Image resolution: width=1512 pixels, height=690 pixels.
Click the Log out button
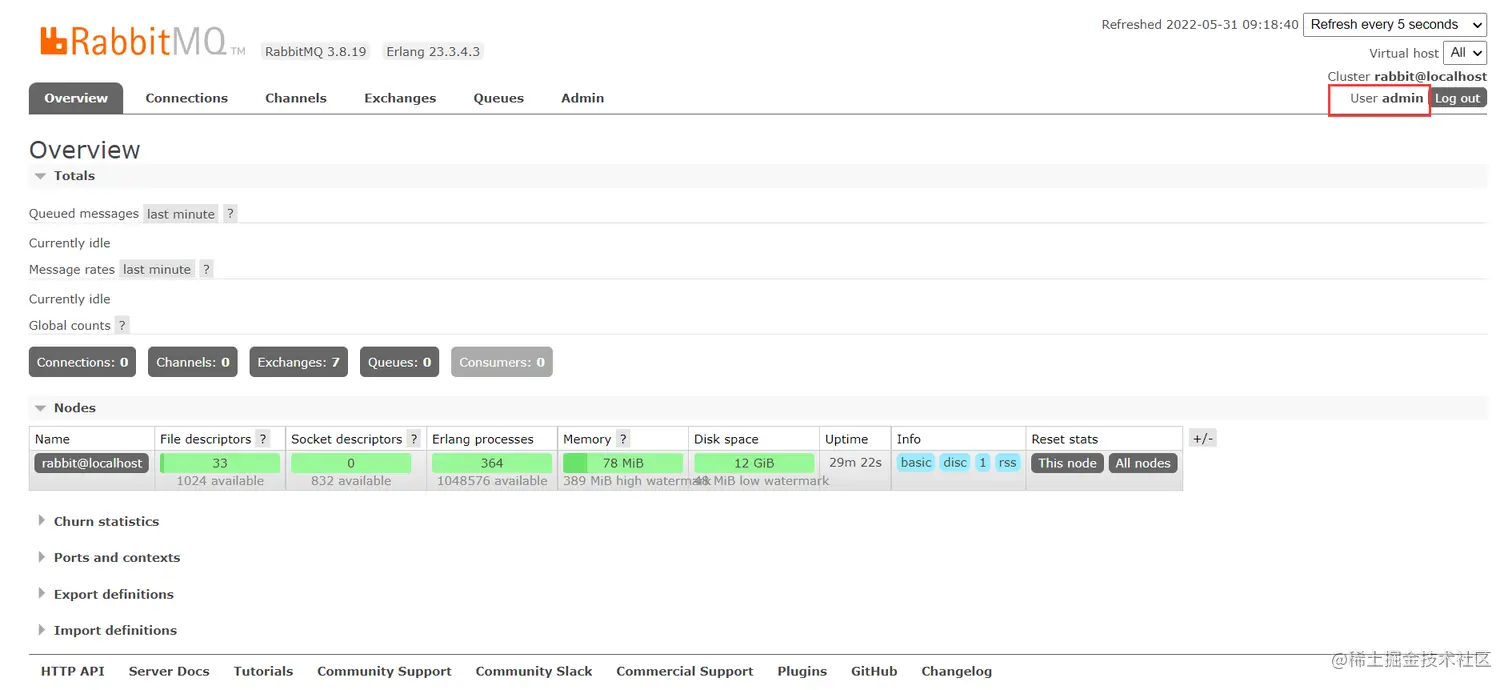(1458, 98)
